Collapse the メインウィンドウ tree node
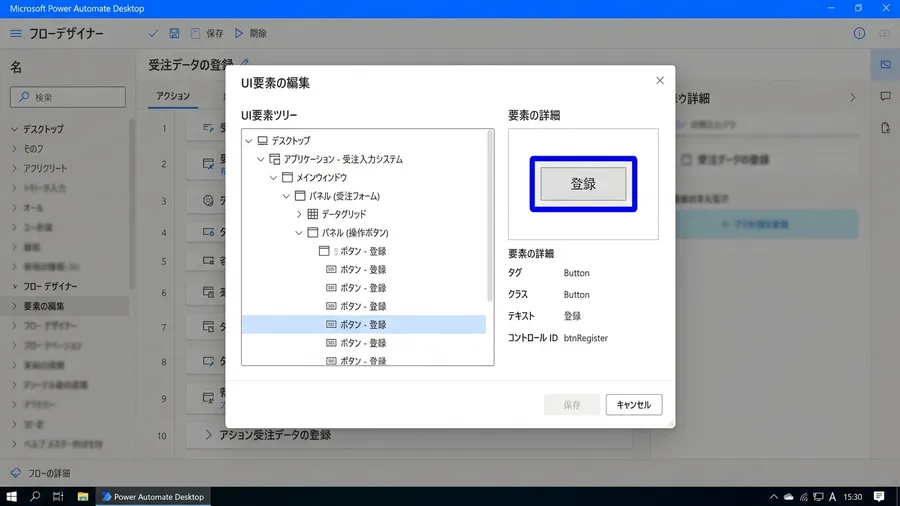 point(274,178)
